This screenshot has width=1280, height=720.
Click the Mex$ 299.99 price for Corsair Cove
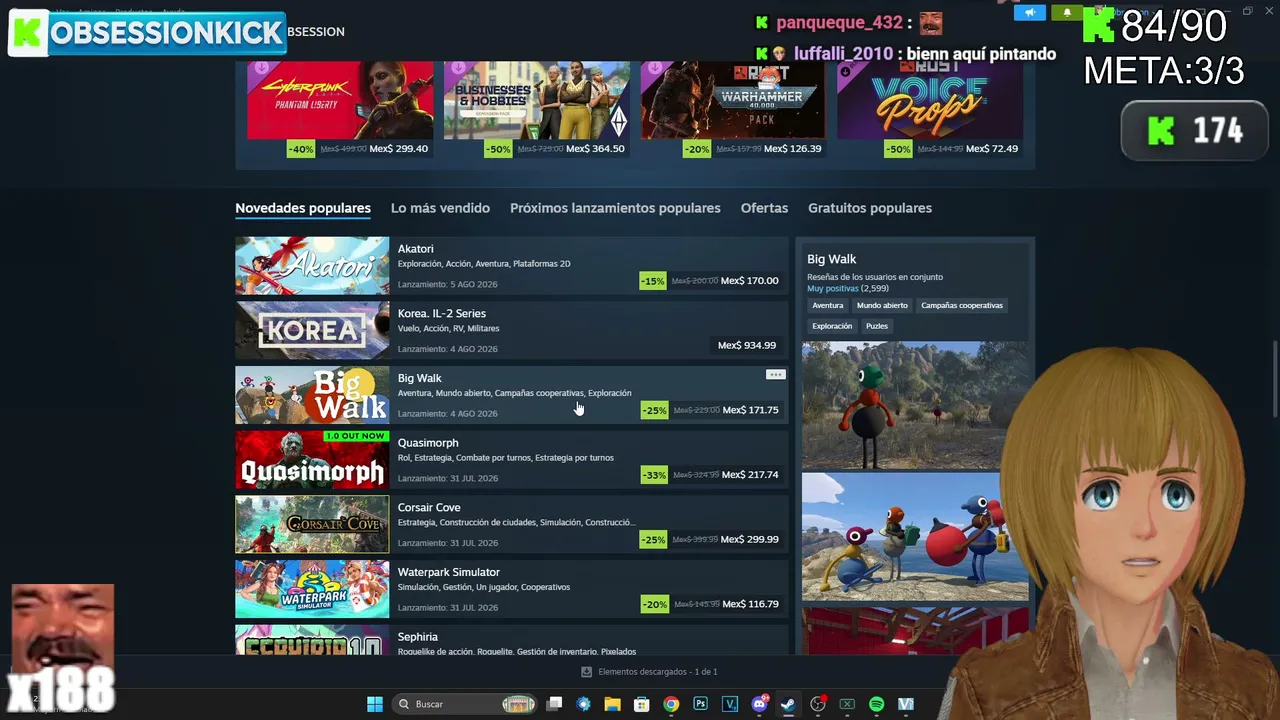pyautogui.click(x=750, y=540)
